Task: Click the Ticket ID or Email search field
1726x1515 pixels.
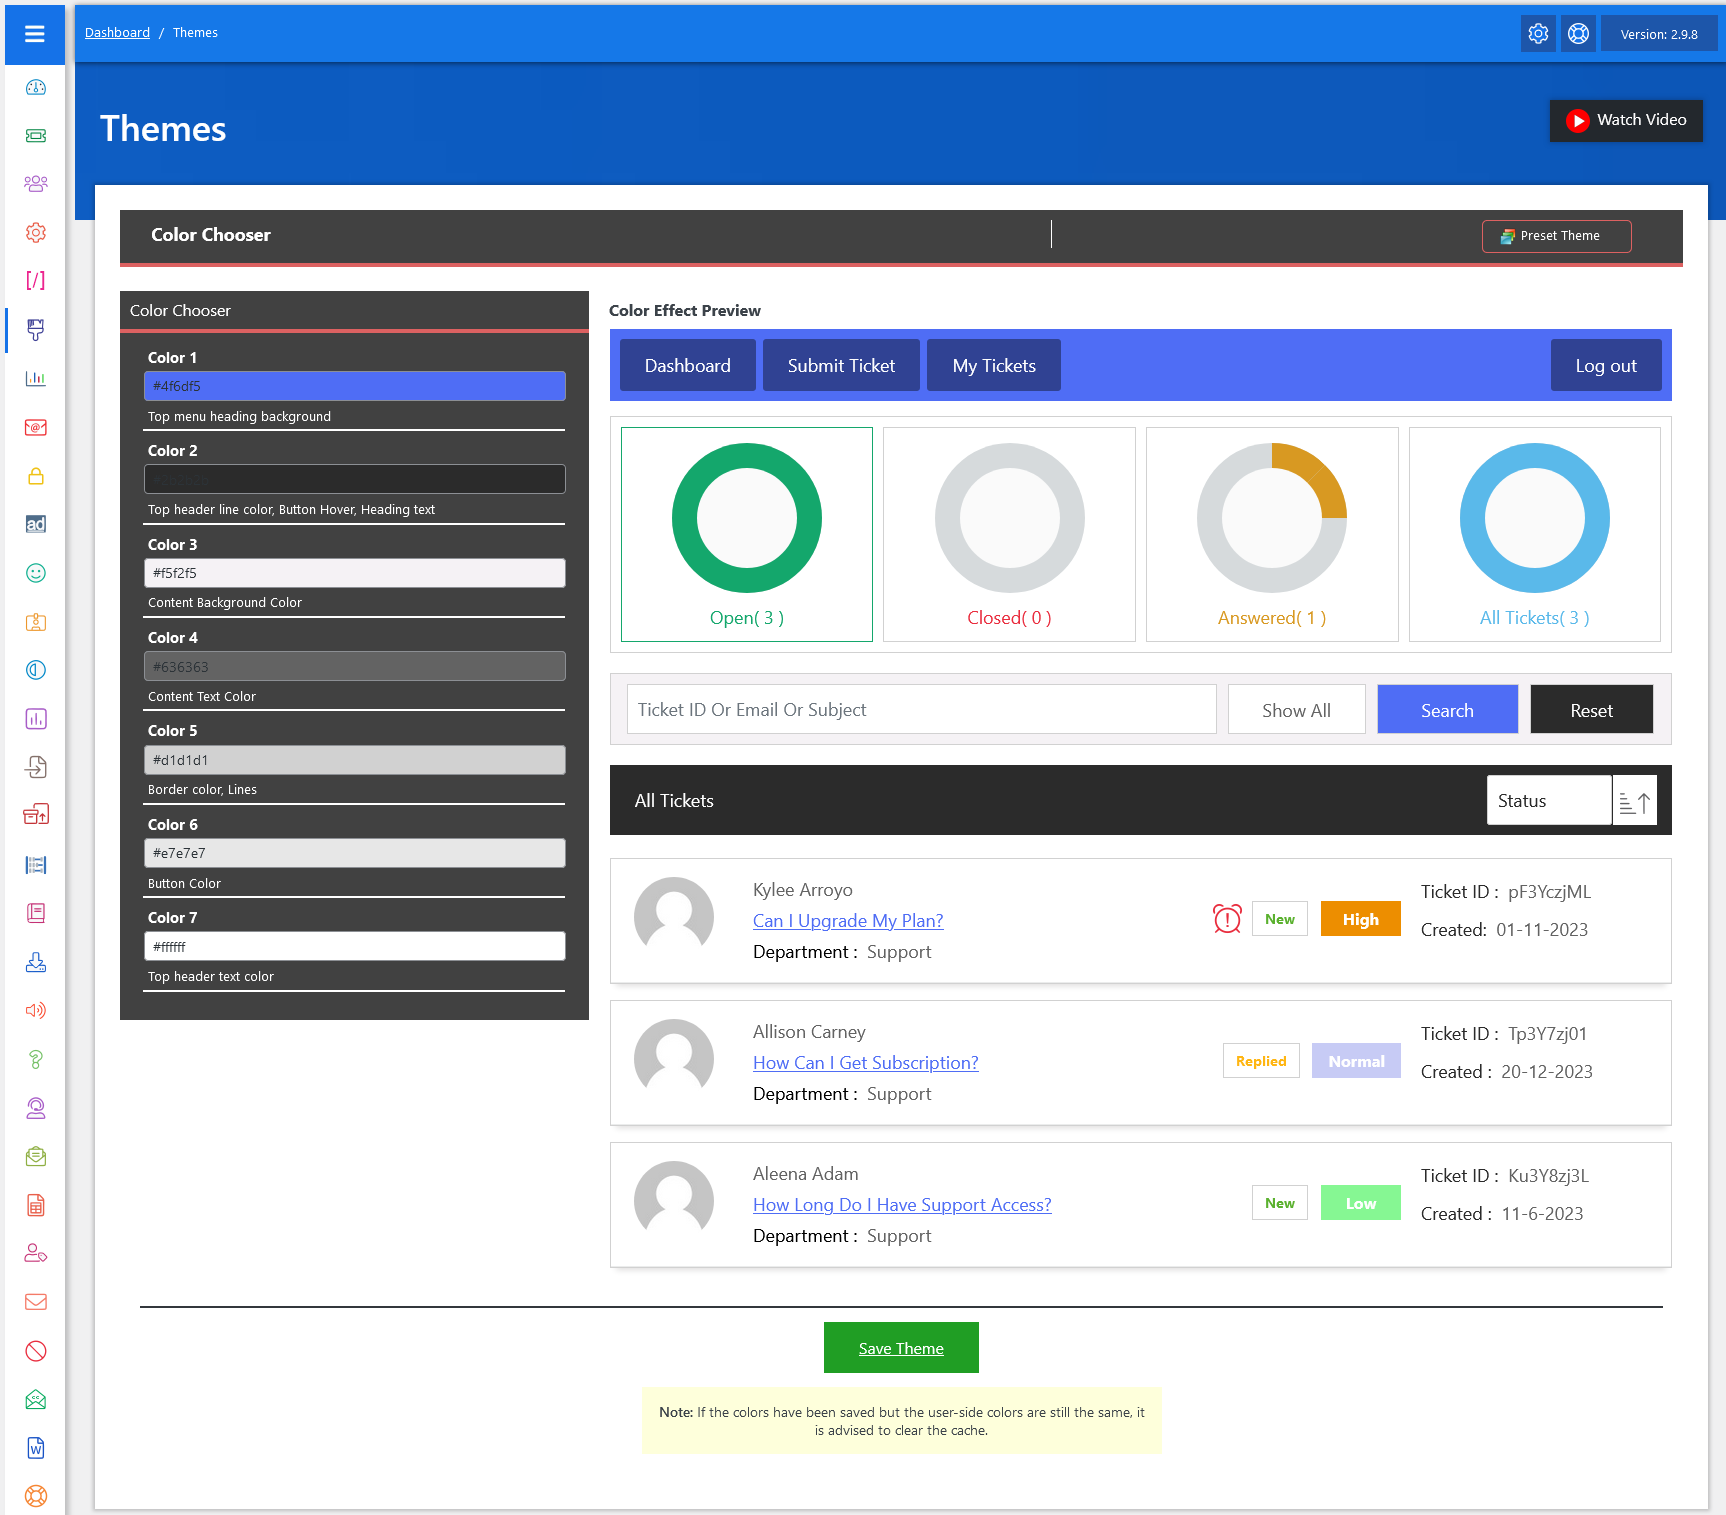Action: click(x=921, y=710)
